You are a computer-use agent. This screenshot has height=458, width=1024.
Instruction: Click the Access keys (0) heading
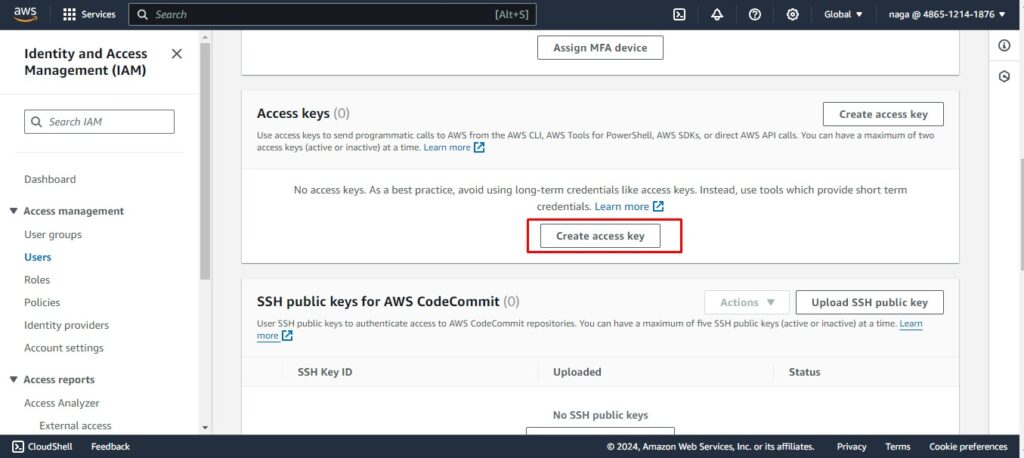pyautogui.click(x=303, y=114)
